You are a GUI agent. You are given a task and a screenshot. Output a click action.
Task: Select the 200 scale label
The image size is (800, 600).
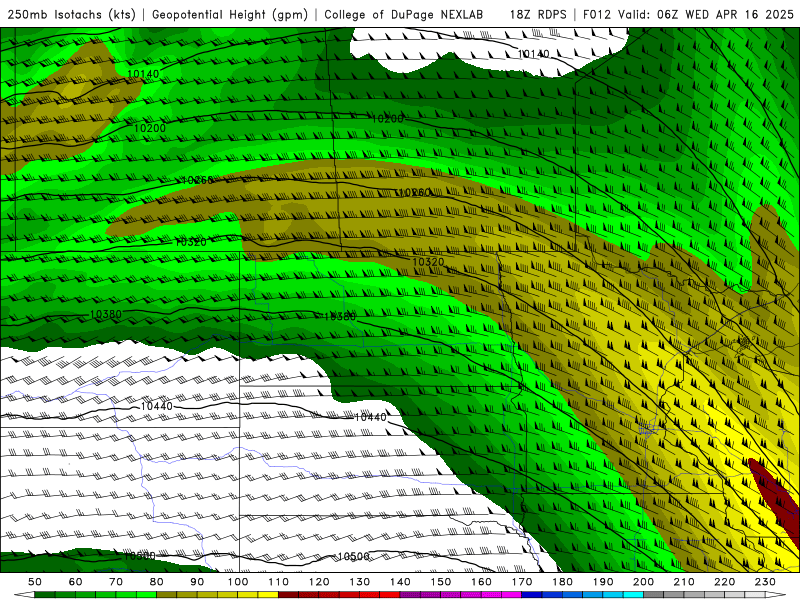644,582
